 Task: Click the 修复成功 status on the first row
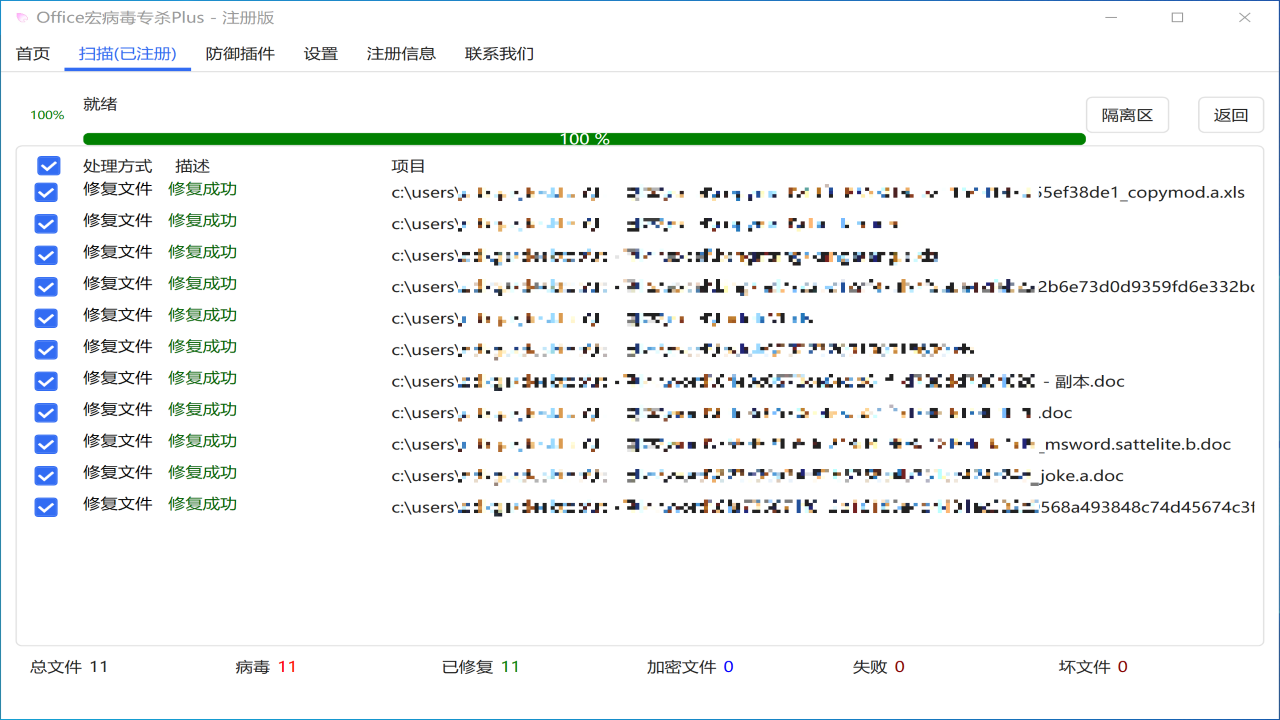pyautogui.click(x=202, y=188)
